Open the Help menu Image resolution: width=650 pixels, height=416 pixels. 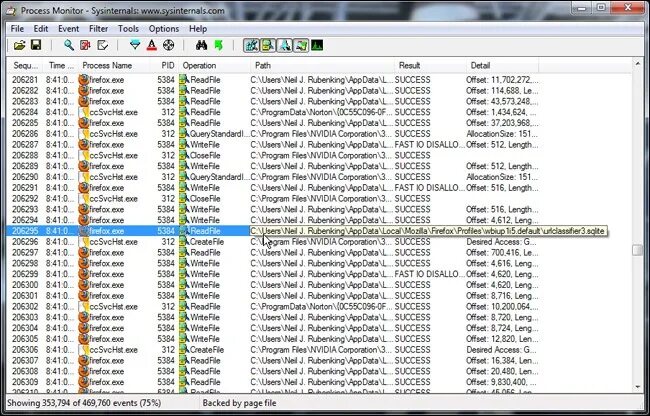(x=198, y=29)
